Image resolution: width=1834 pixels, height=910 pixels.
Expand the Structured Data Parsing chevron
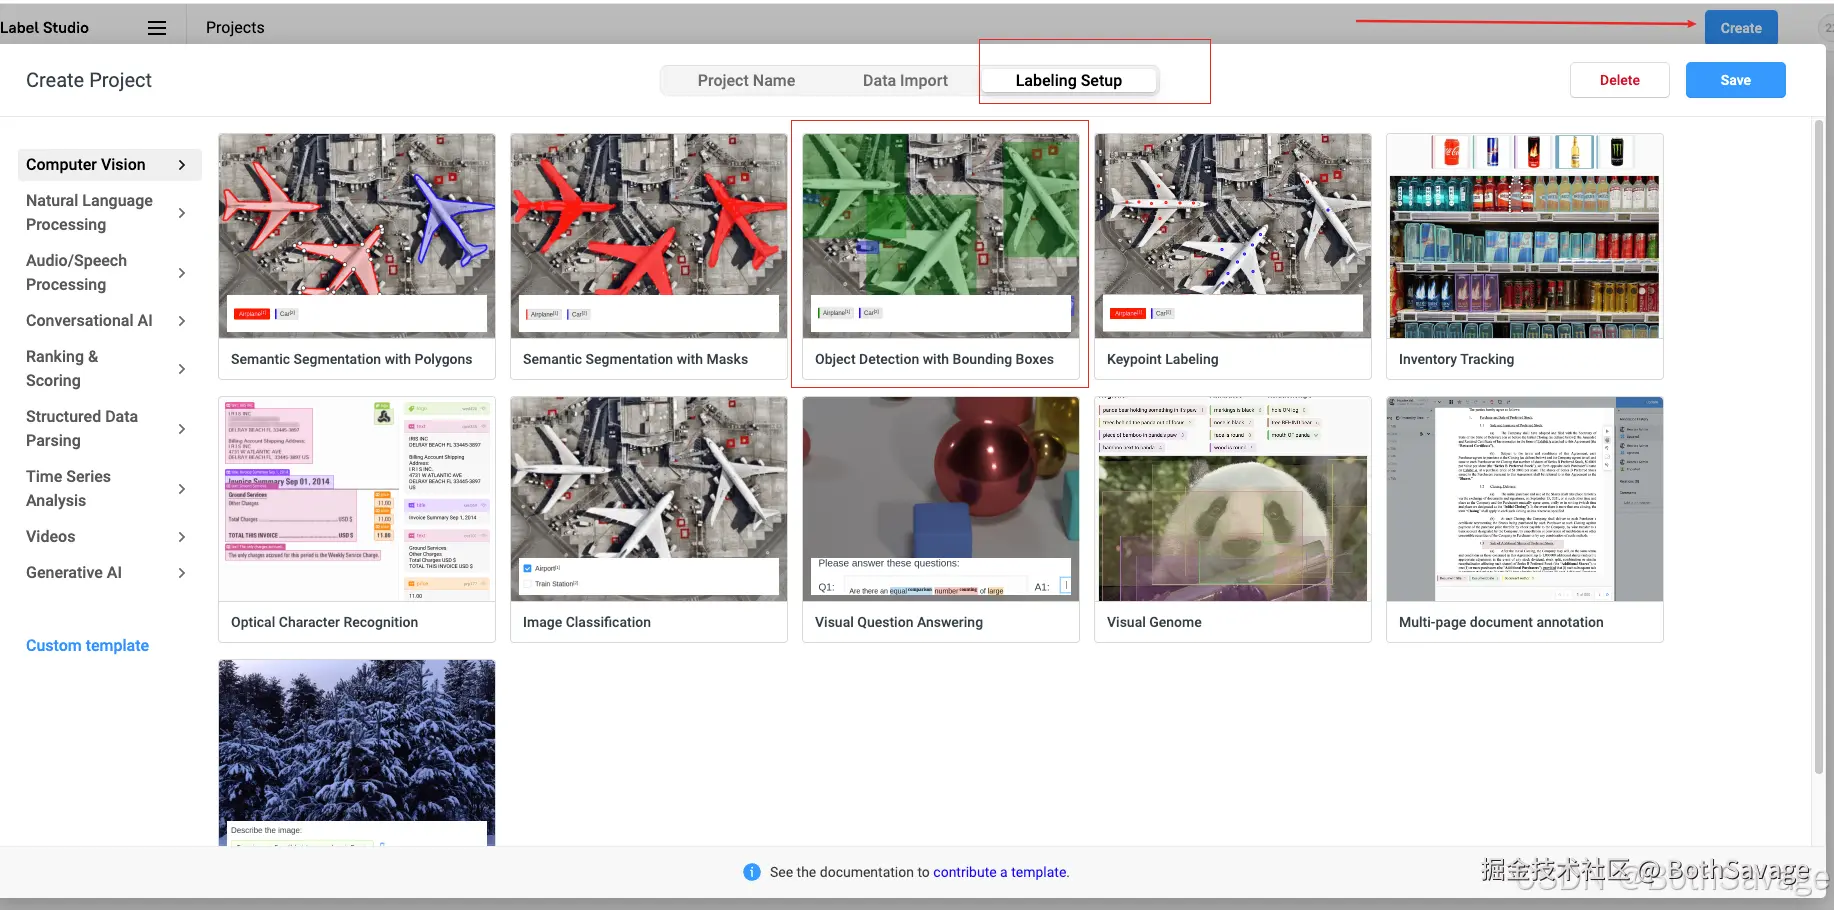(x=181, y=429)
